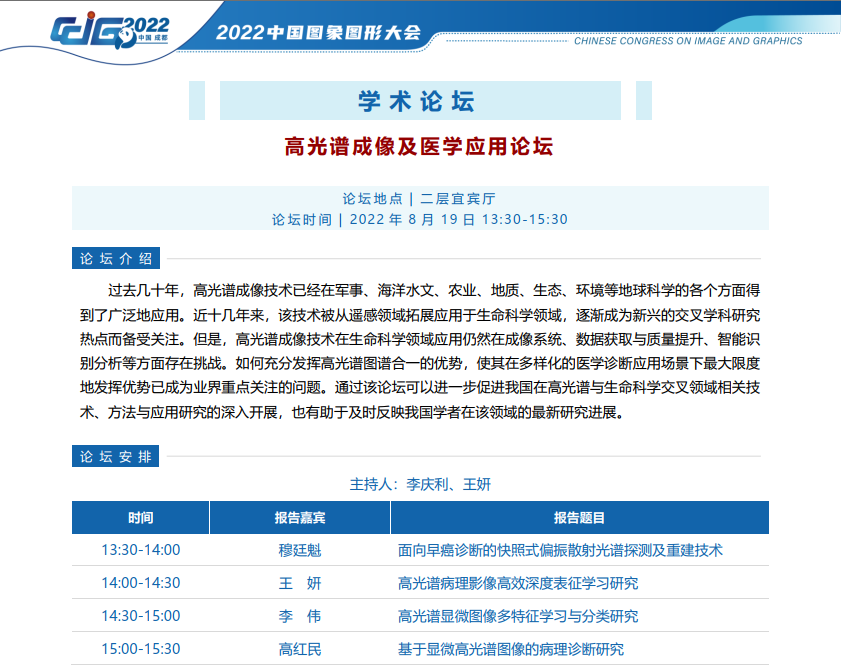The width and height of the screenshot is (841, 667).
Task: Click the Chinese Congress on Image and Graphics text
Action: pos(688,42)
